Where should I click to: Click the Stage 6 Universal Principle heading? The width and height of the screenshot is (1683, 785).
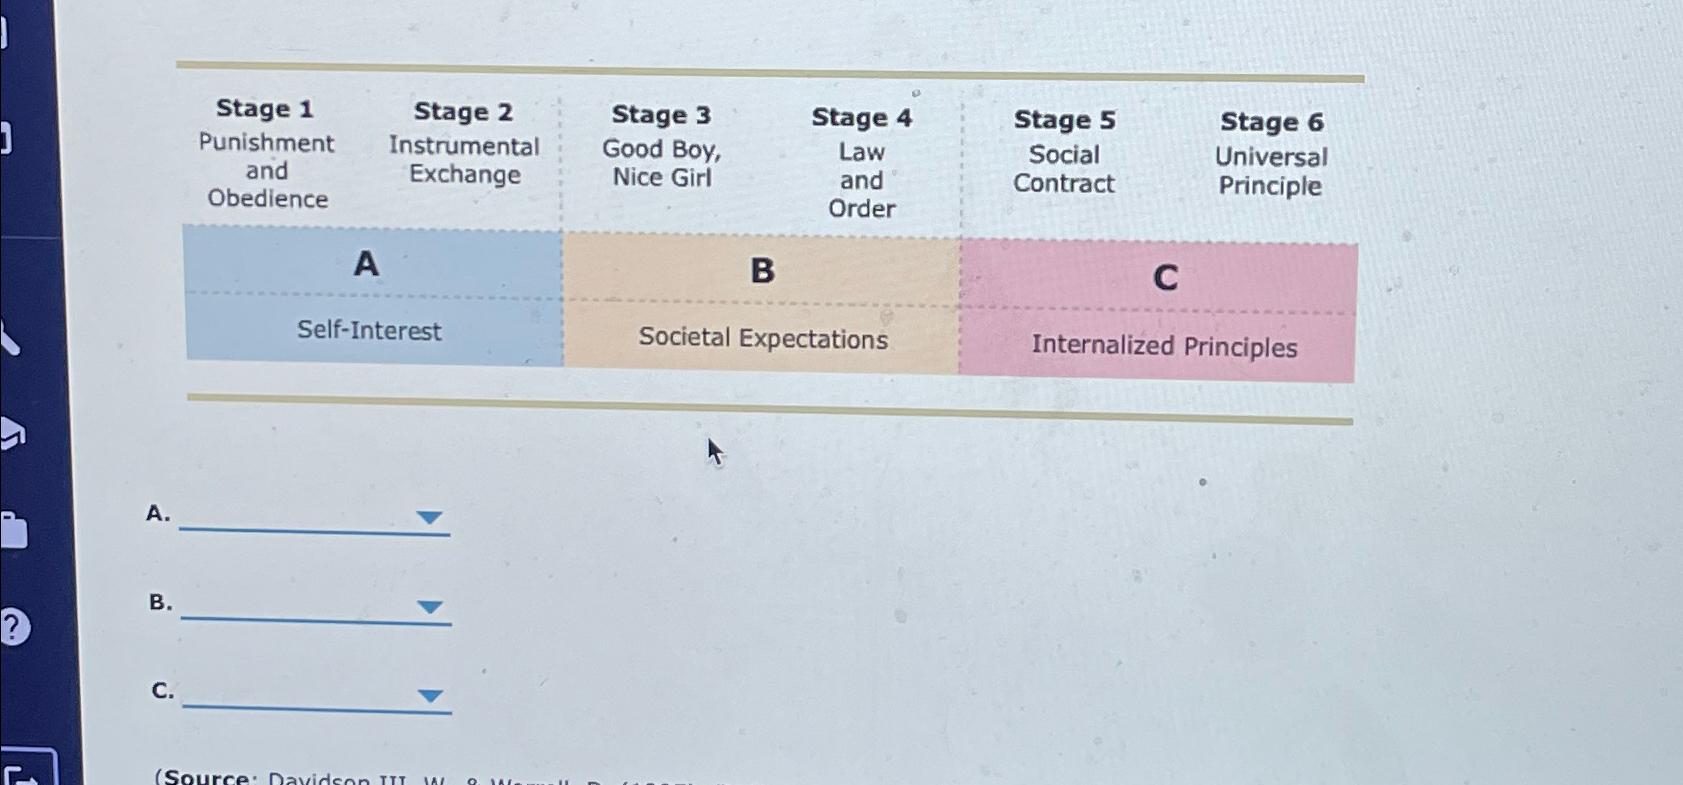[x=1271, y=155]
